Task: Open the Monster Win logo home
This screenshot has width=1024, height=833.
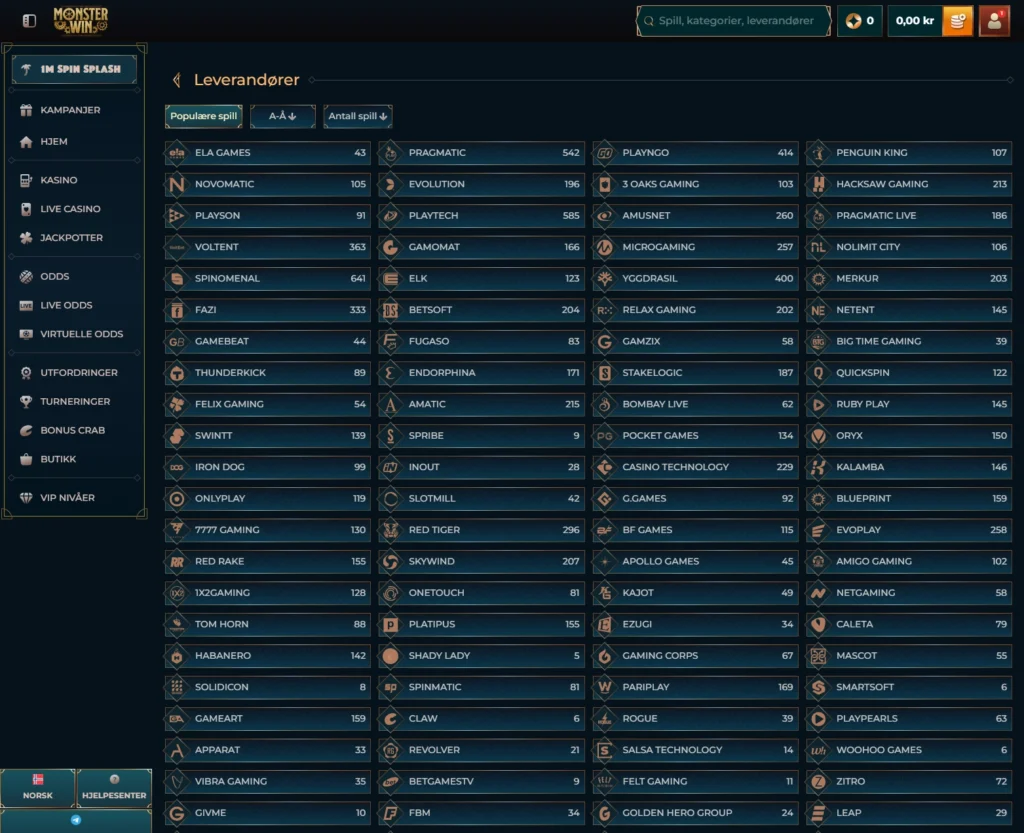Action: 81,20
